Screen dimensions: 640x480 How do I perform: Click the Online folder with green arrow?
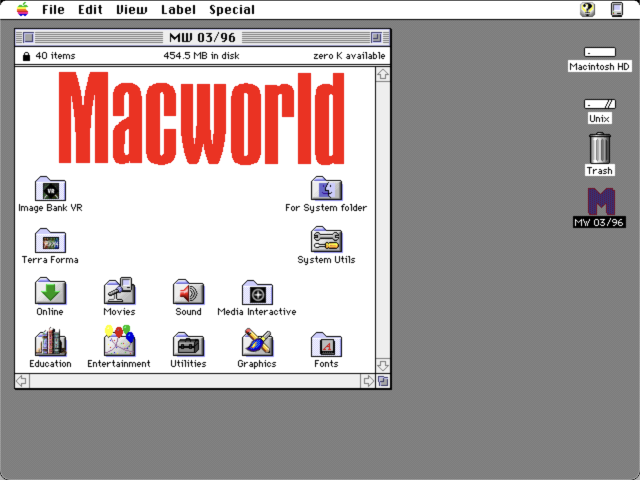click(50, 291)
